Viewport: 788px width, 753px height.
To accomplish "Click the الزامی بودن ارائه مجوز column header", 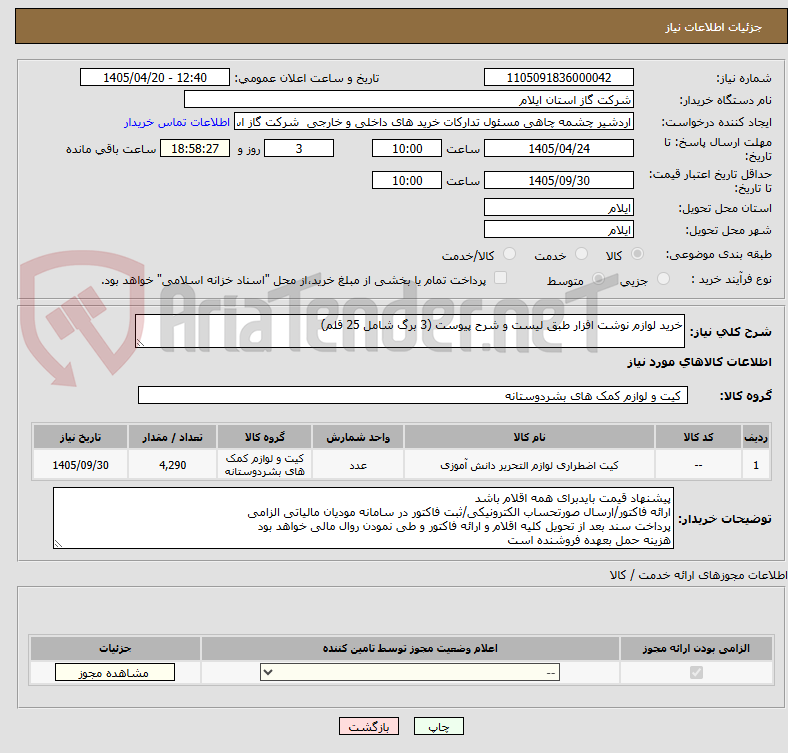I will [x=696, y=648].
